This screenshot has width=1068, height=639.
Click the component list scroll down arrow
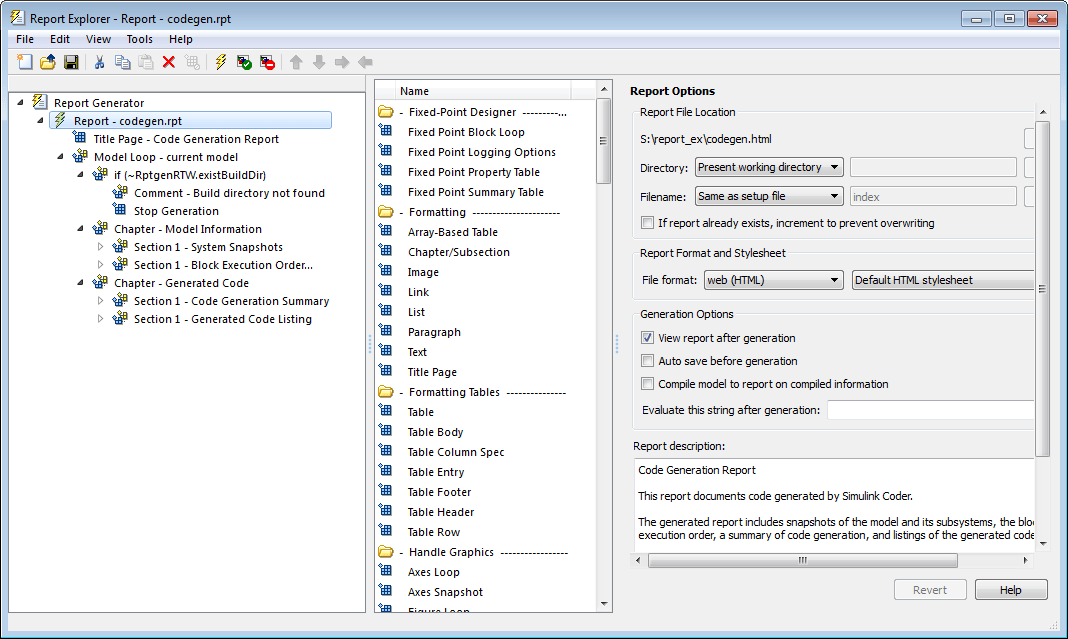tap(603, 604)
